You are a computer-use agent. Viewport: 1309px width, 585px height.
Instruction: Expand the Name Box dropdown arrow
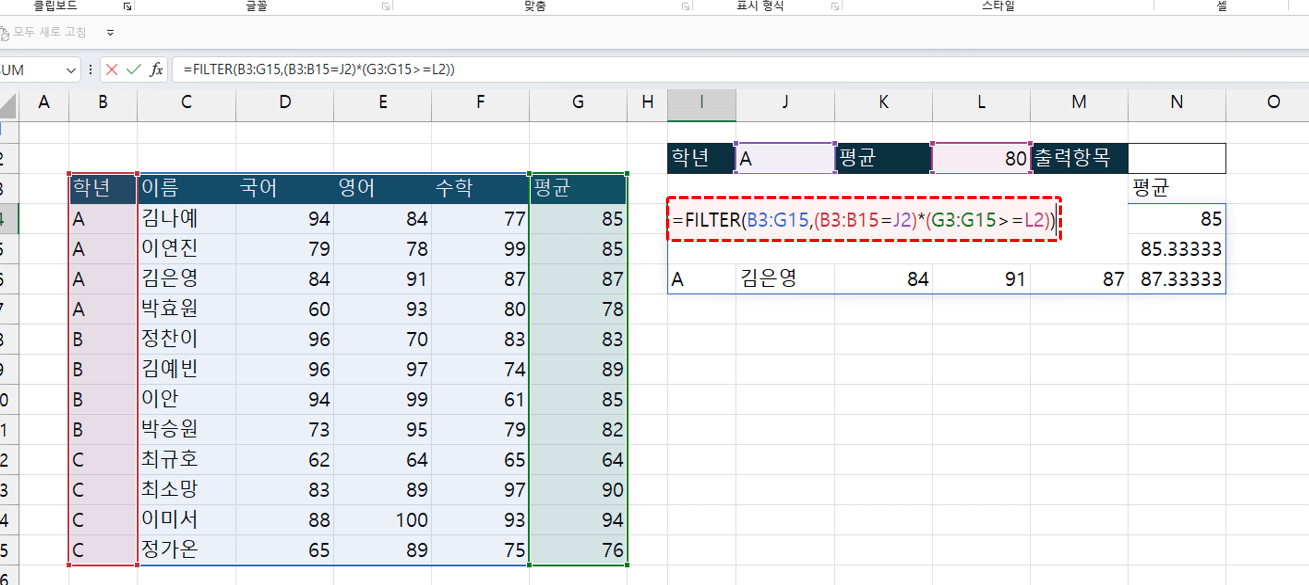[71, 70]
